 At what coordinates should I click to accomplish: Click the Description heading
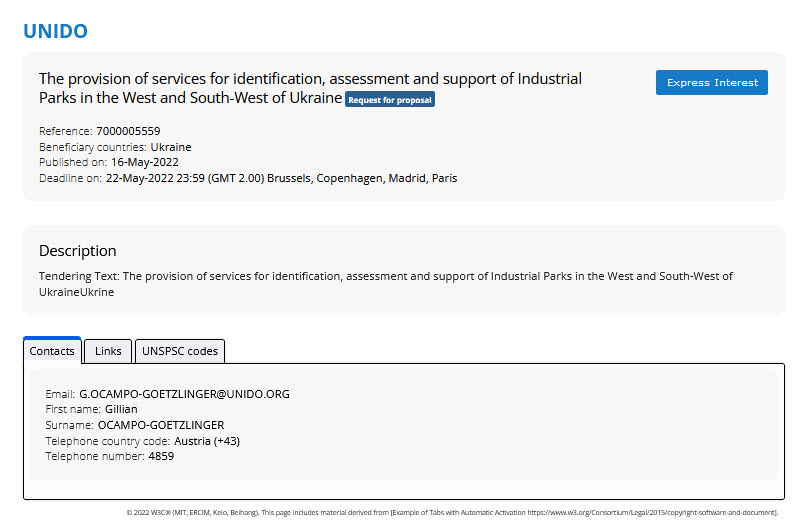click(78, 251)
